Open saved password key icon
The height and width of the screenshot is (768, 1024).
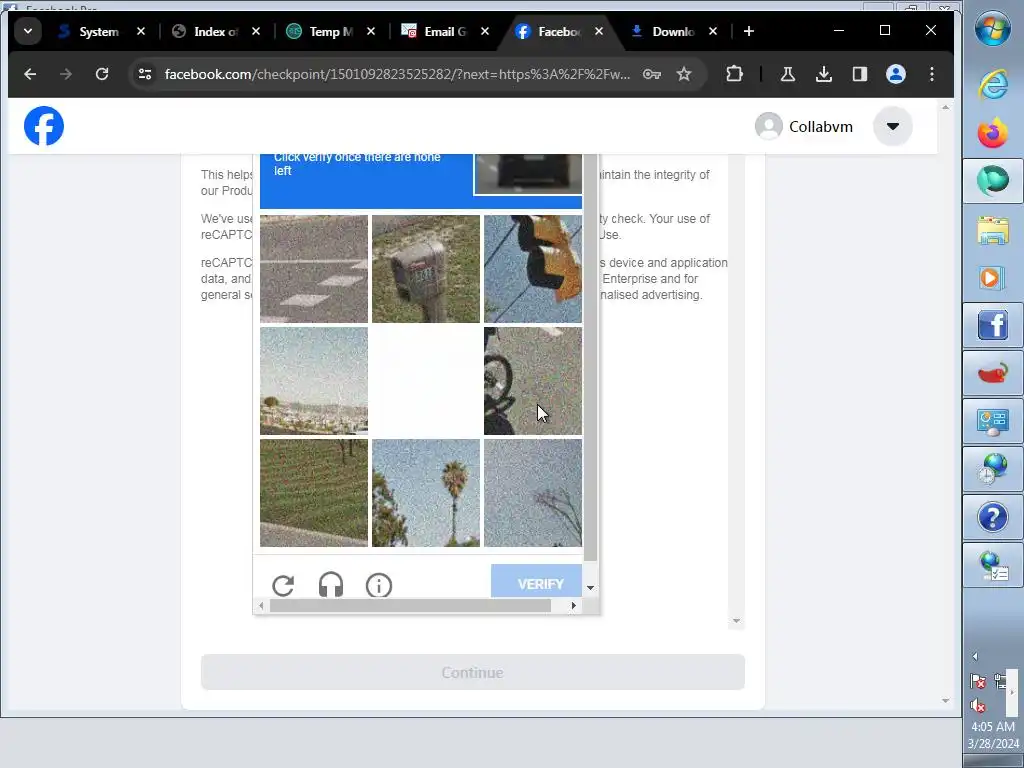point(652,74)
